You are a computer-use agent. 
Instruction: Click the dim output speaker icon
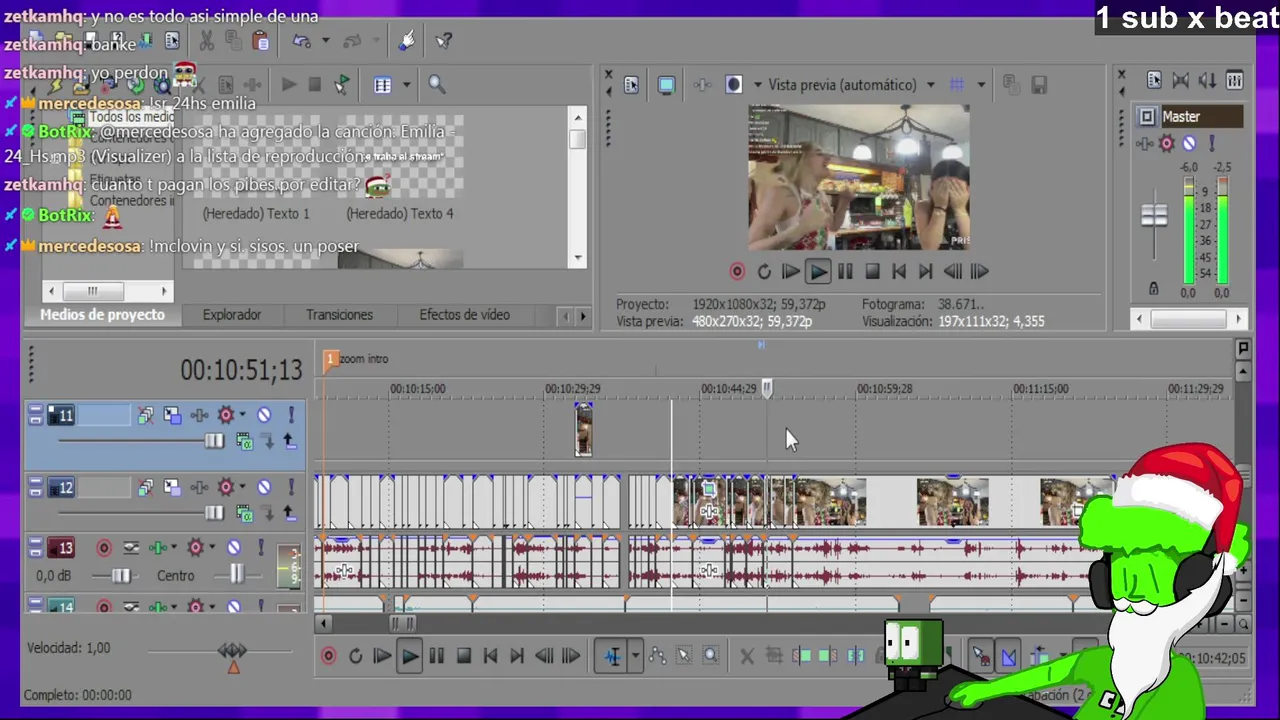[1208, 80]
